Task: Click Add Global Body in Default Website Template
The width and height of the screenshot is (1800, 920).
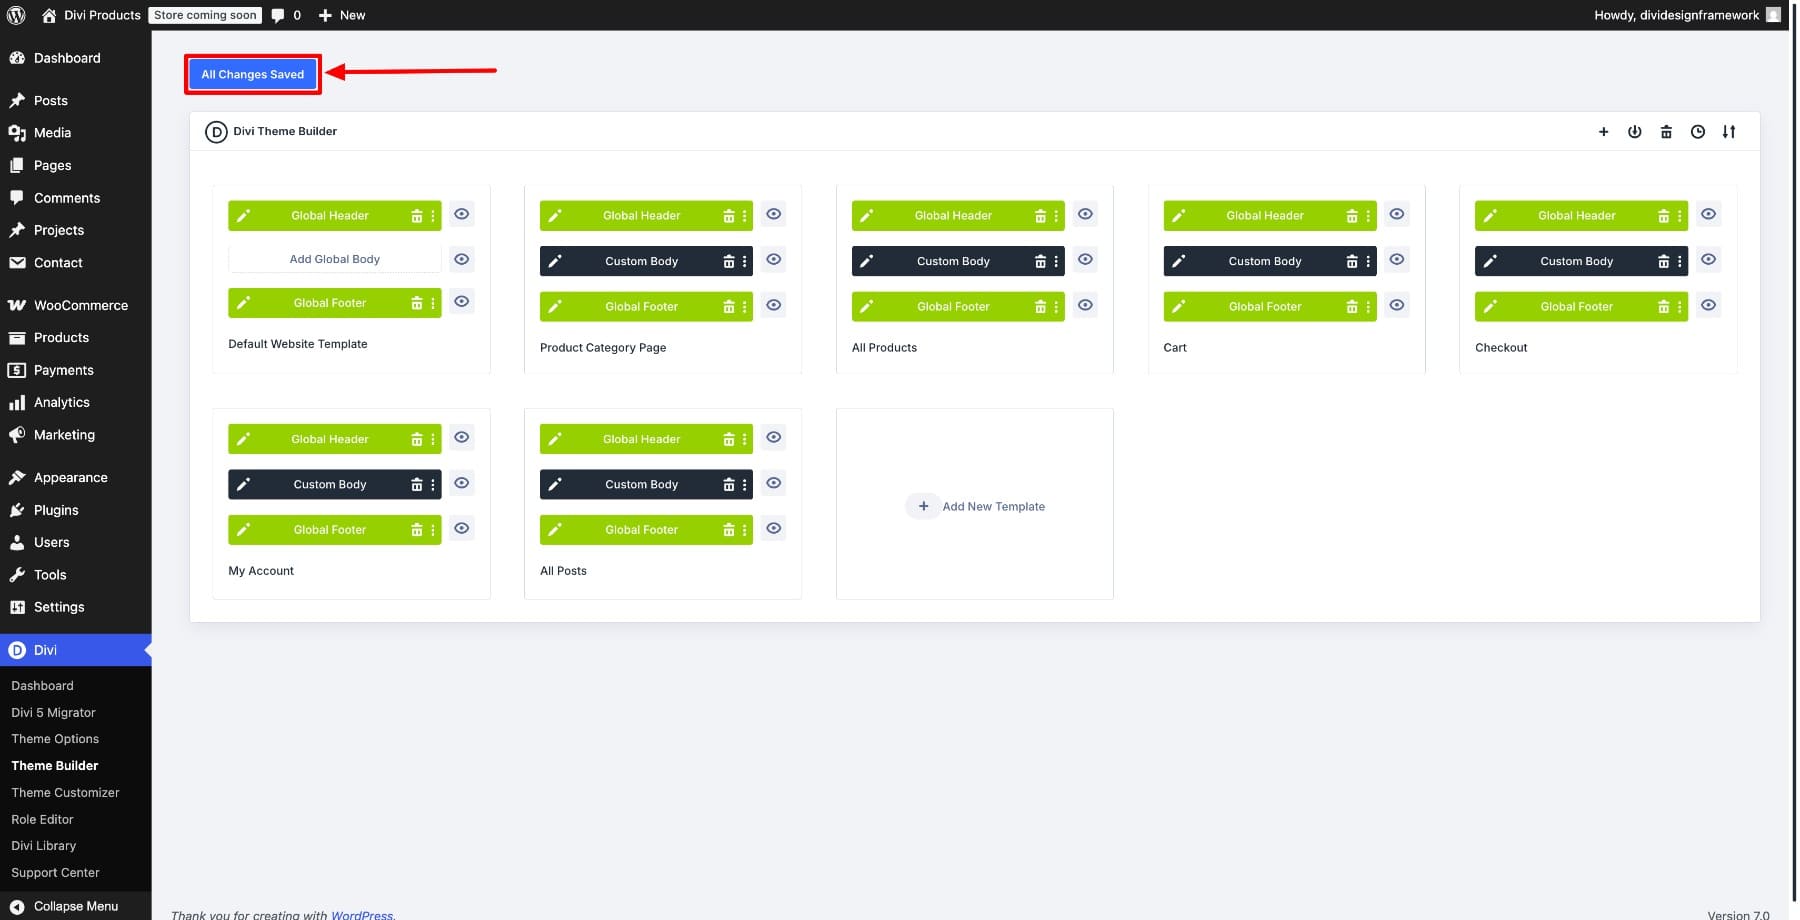Action: (335, 259)
